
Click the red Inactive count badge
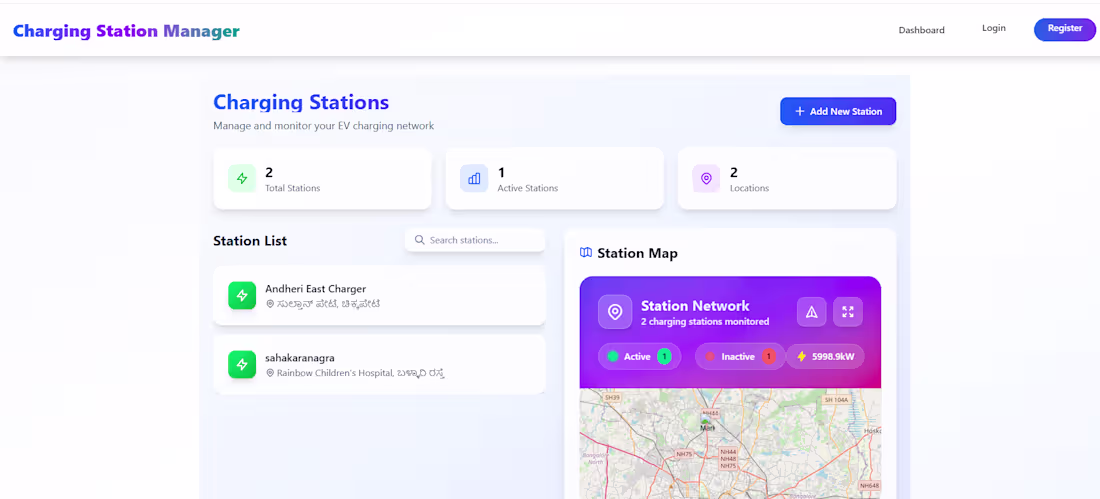coord(768,357)
